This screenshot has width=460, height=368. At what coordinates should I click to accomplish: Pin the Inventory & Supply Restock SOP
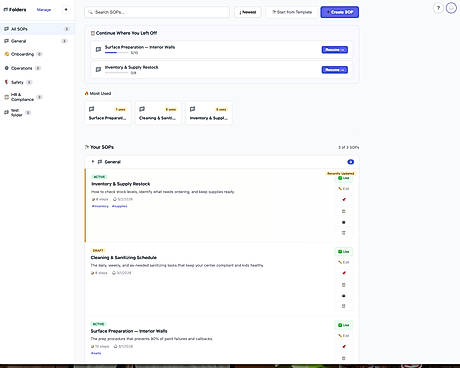344,200
